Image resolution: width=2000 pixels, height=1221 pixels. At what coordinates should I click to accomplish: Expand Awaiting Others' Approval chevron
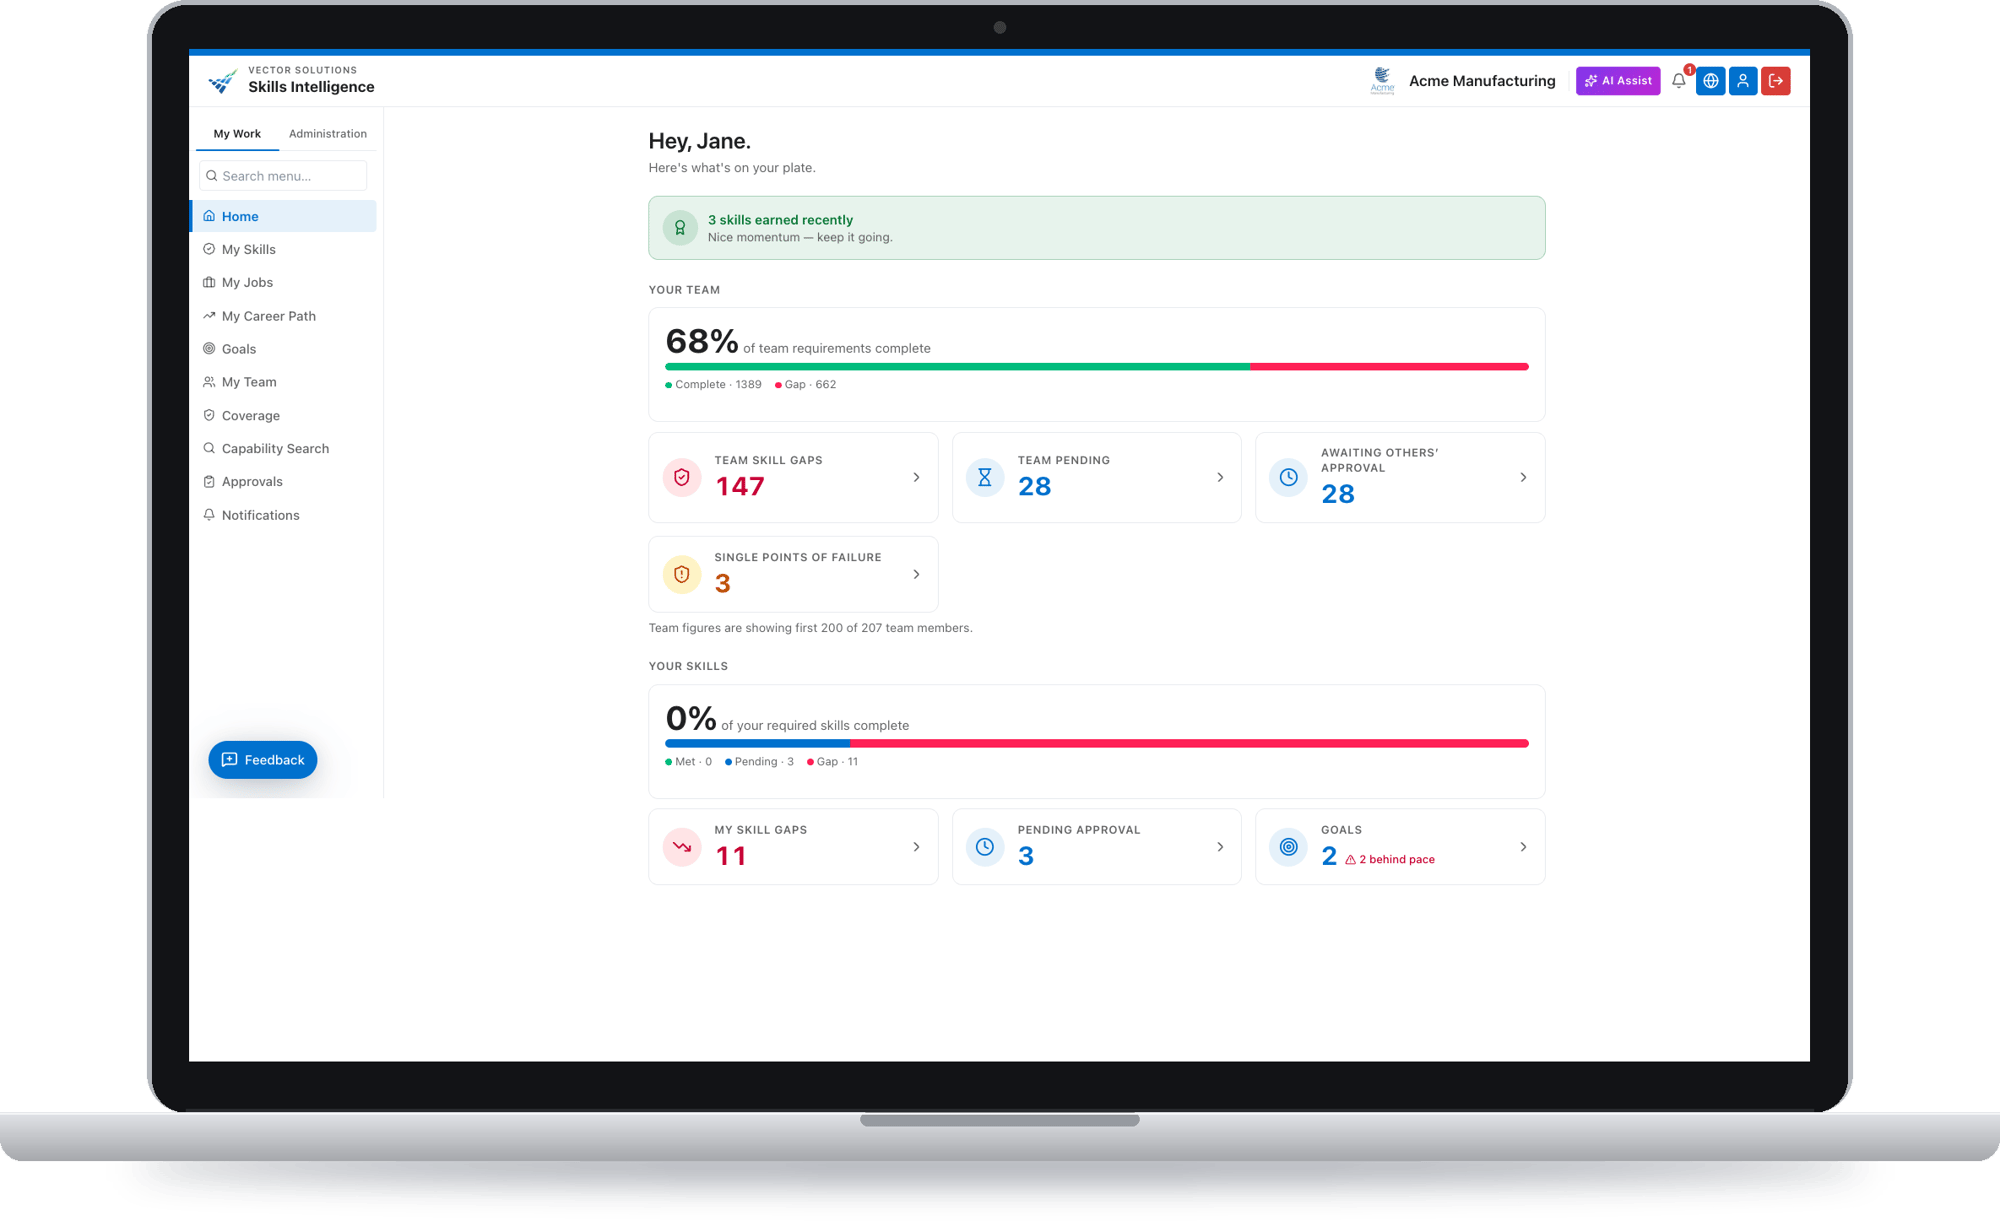click(1523, 477)
